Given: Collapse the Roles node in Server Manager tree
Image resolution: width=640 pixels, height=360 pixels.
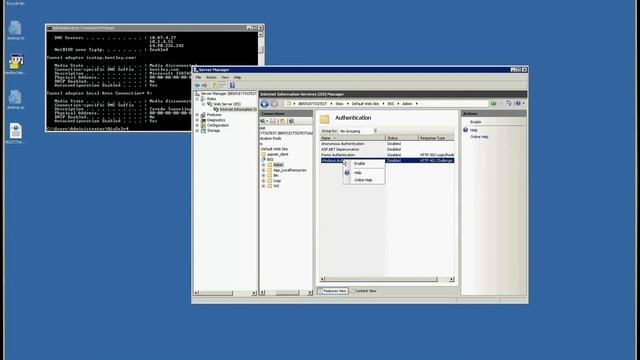Looking at the screenshot, I should (x=198, y=99).
